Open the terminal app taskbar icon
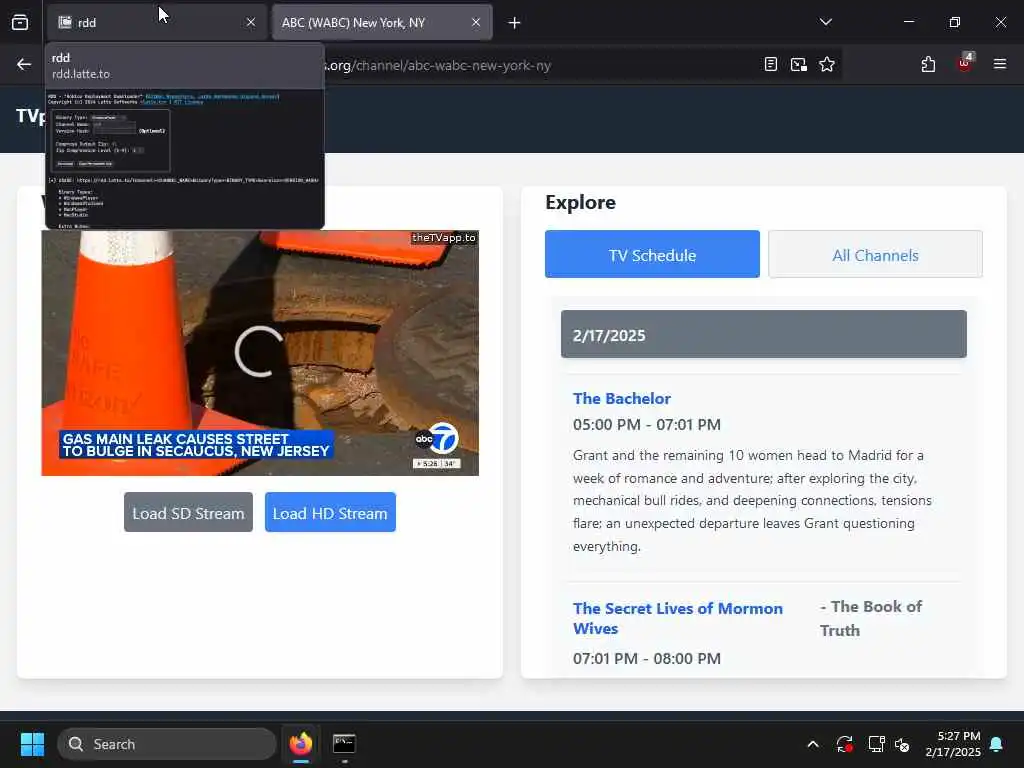Viewport: 1024px width, 768px height. point(344,744)
